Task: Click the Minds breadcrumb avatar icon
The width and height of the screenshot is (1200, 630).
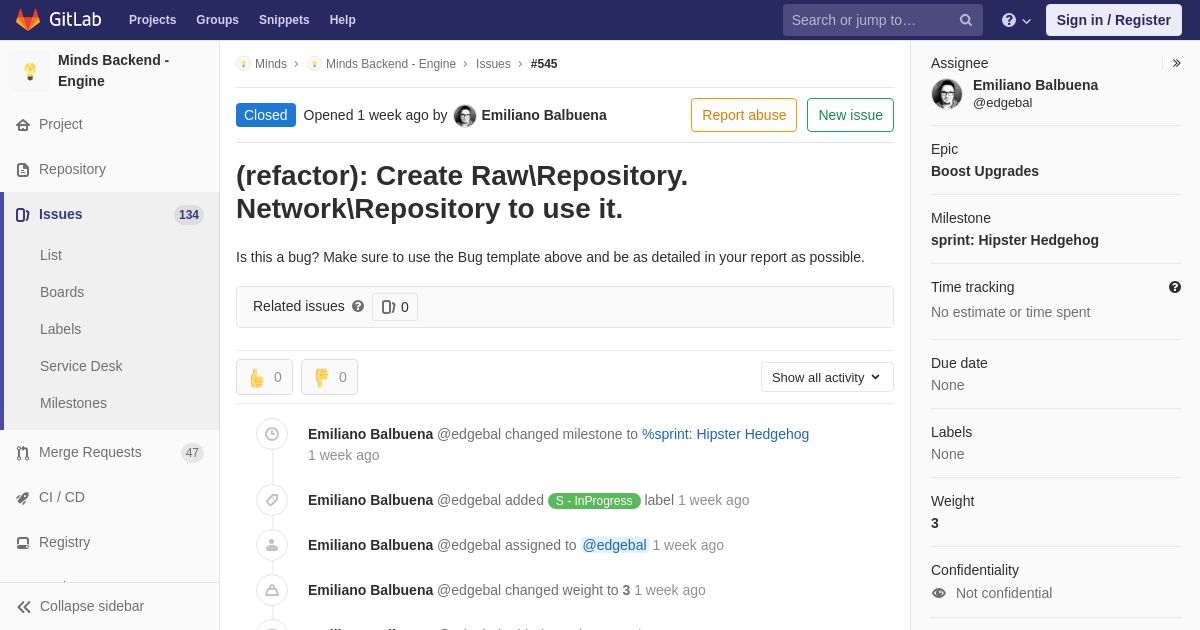Action: pos(243,64)
